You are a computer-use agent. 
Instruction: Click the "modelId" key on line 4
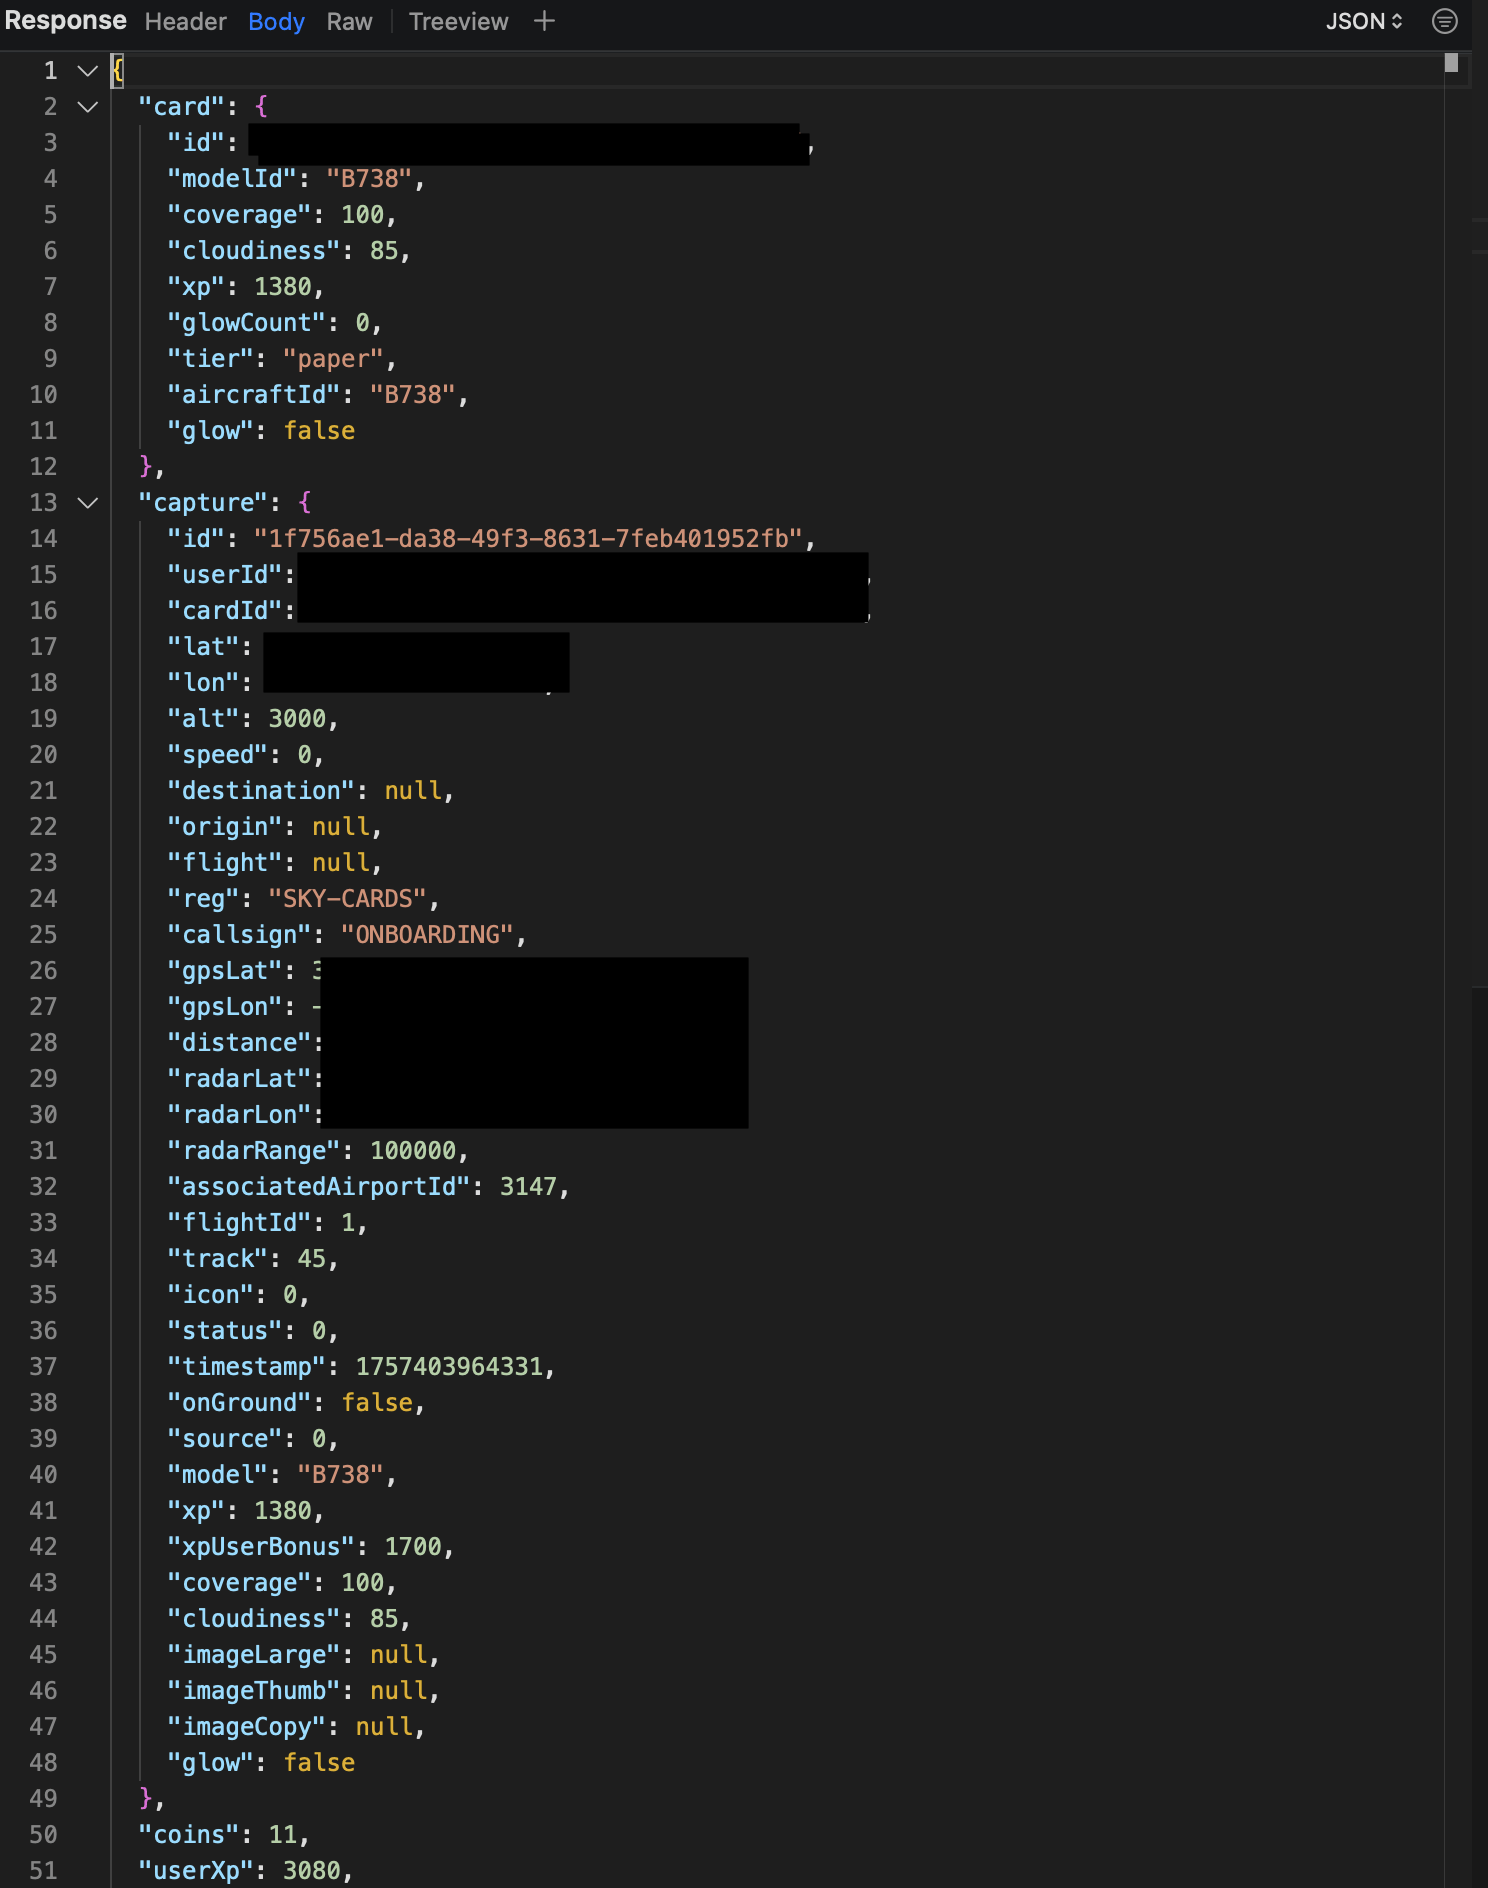point(239,179)
